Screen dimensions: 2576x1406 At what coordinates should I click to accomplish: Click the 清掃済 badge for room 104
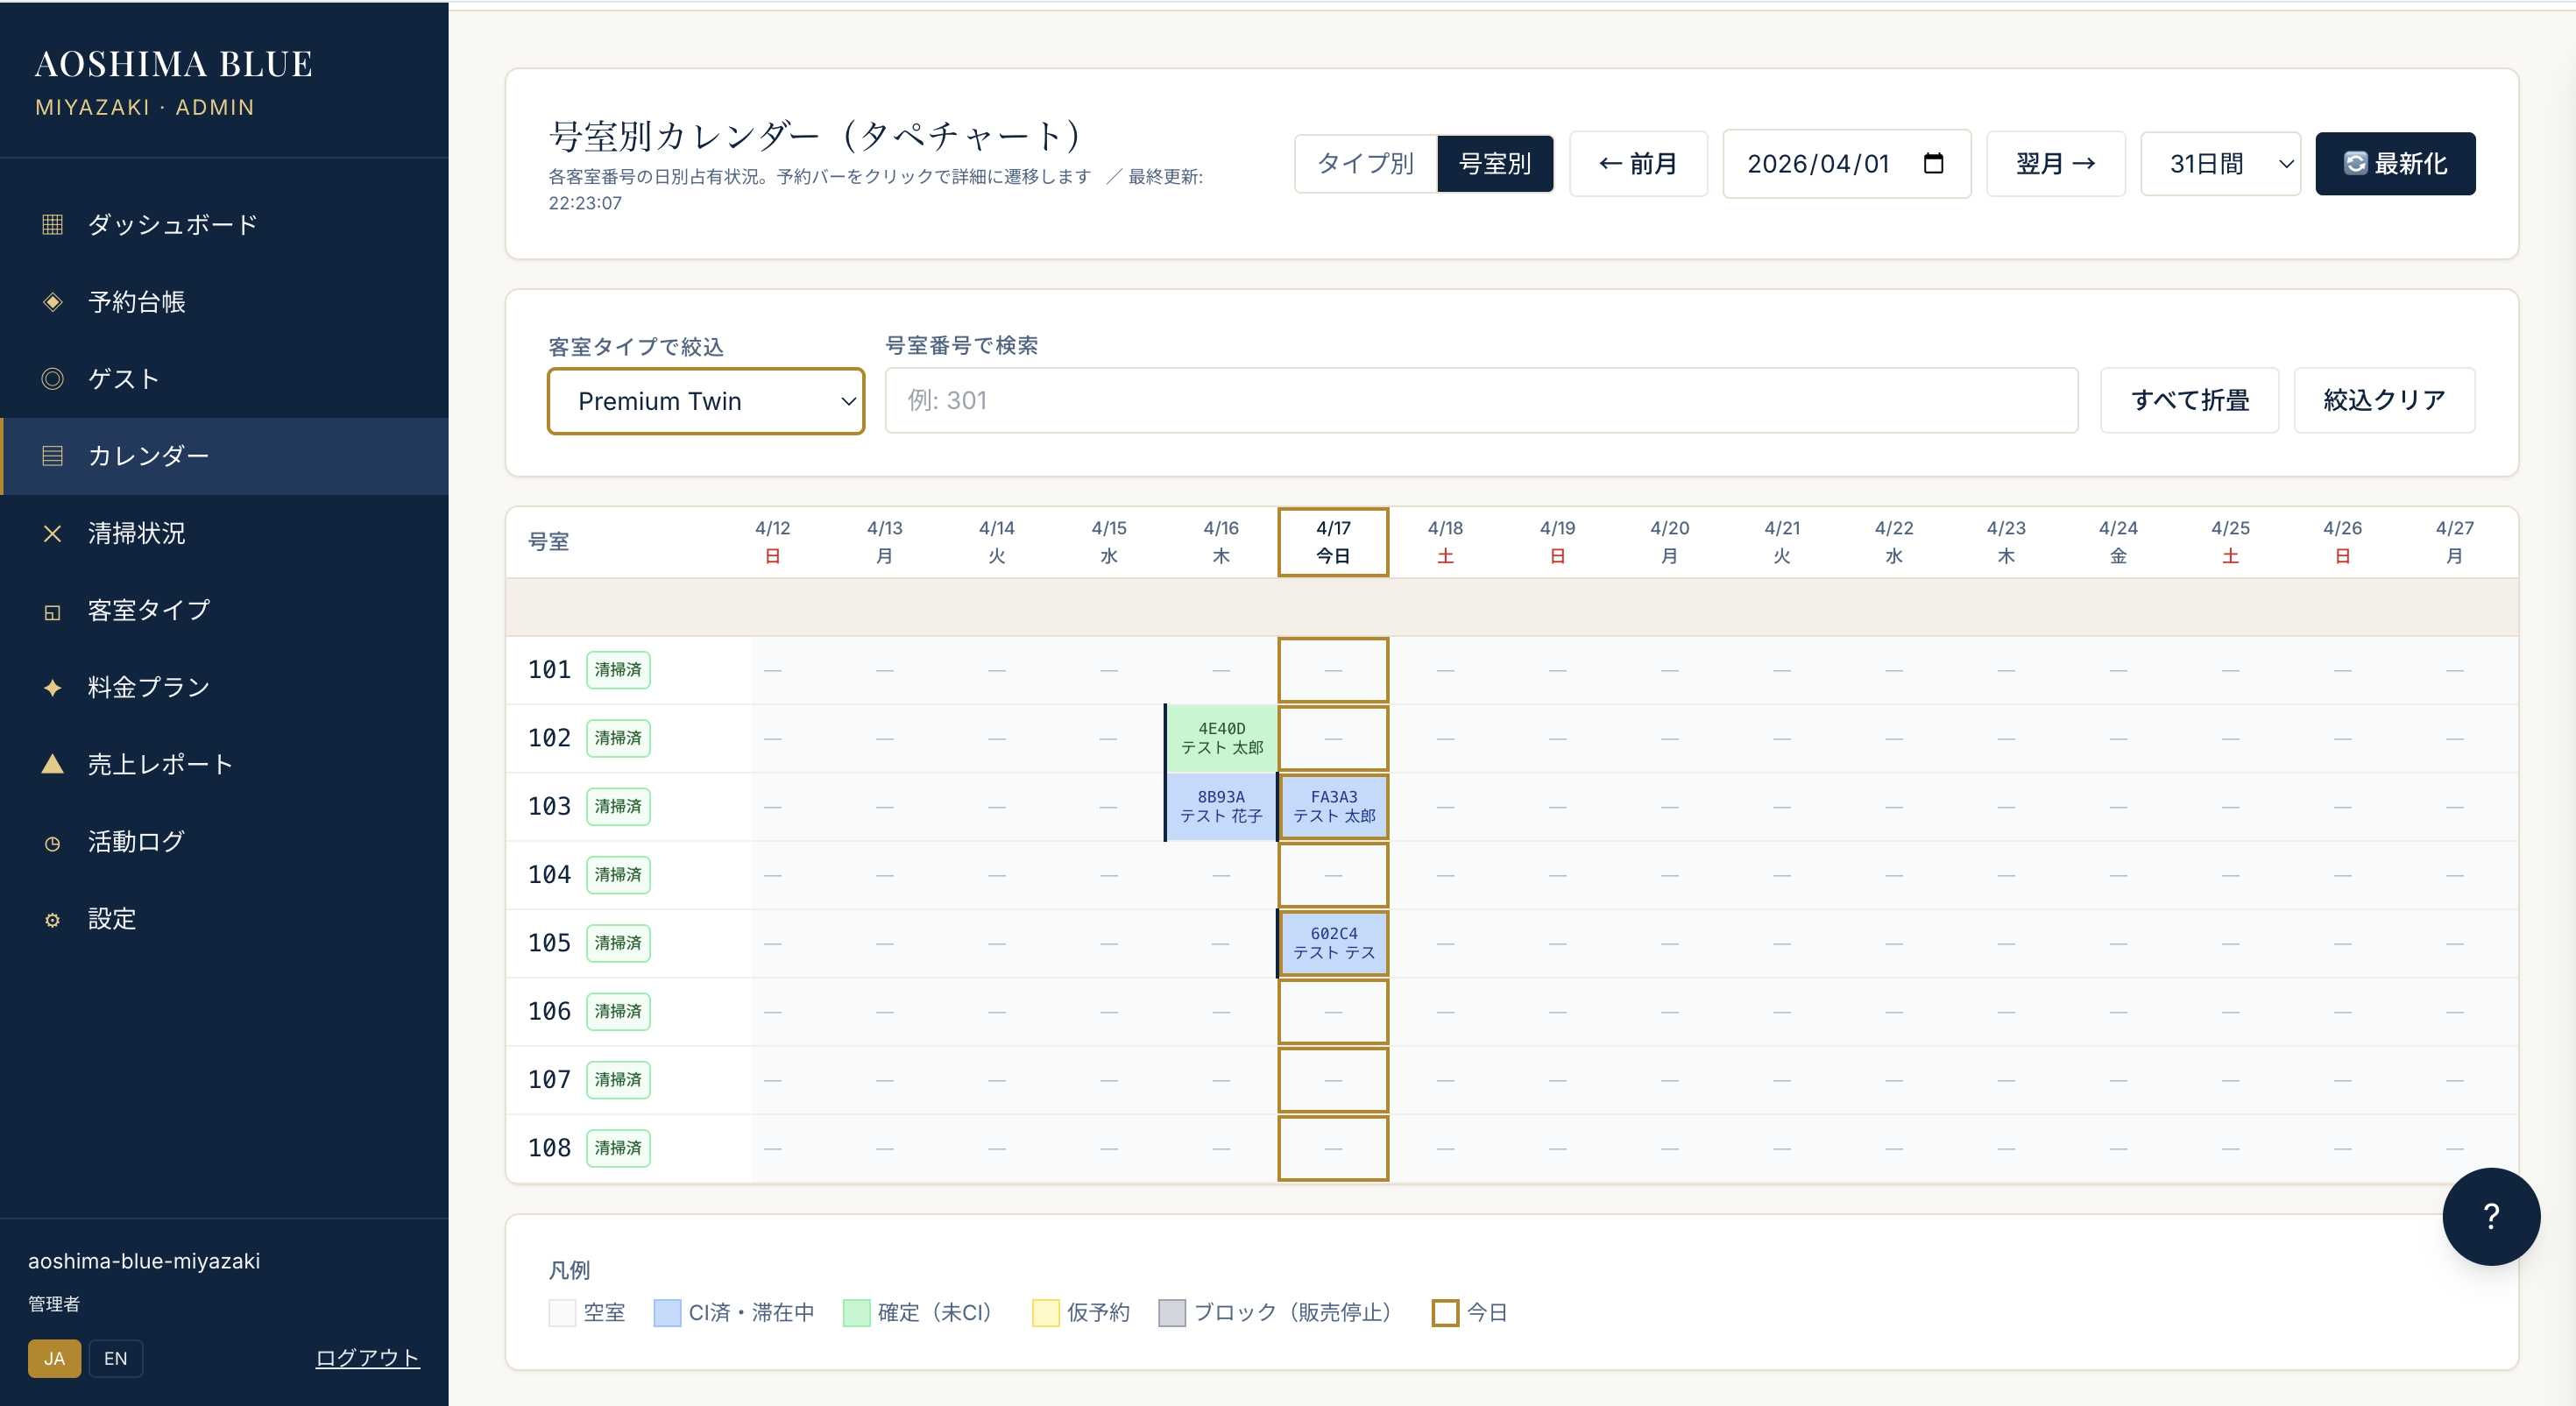click(618, 874)
